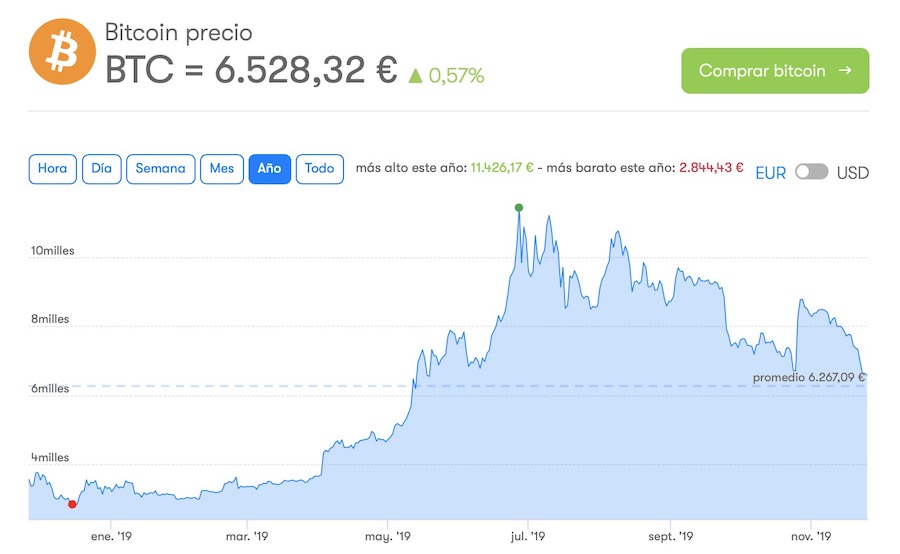Select the EUR currency label
The image size is (900, 554).
(770, 173)
